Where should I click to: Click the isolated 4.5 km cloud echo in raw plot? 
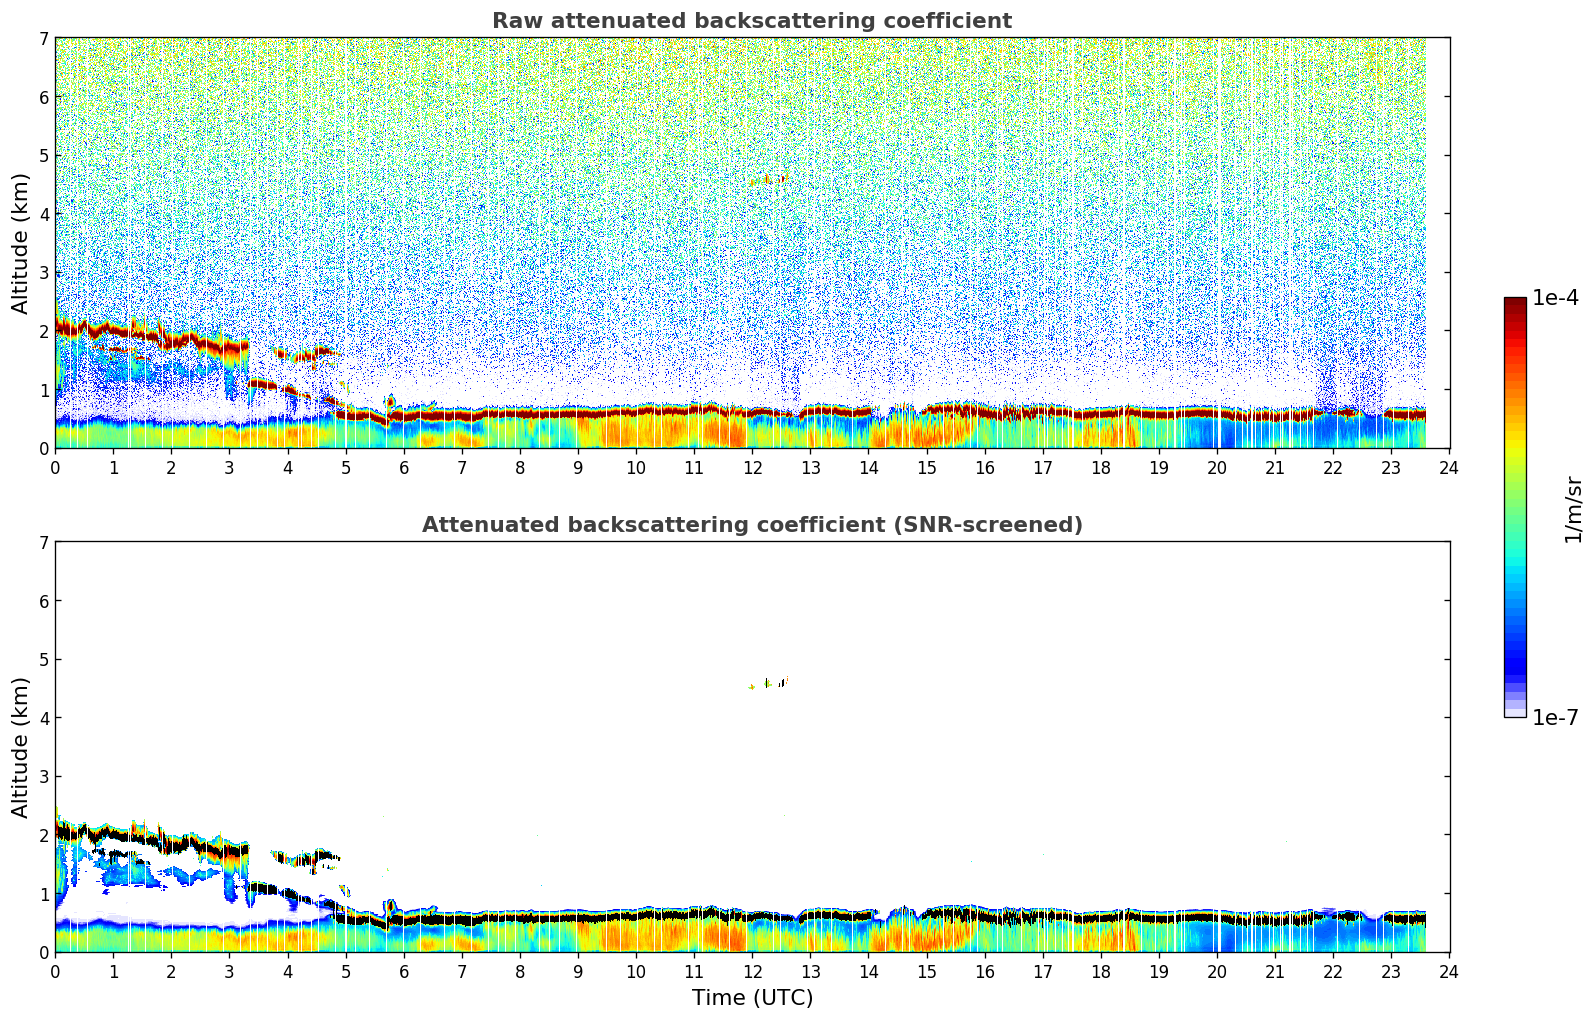769,179
